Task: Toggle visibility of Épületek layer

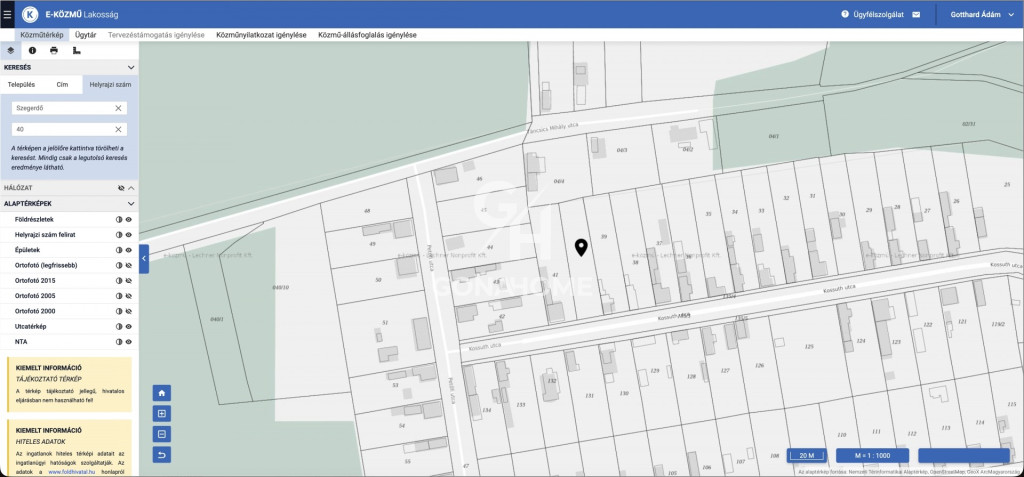Action: 129,249
